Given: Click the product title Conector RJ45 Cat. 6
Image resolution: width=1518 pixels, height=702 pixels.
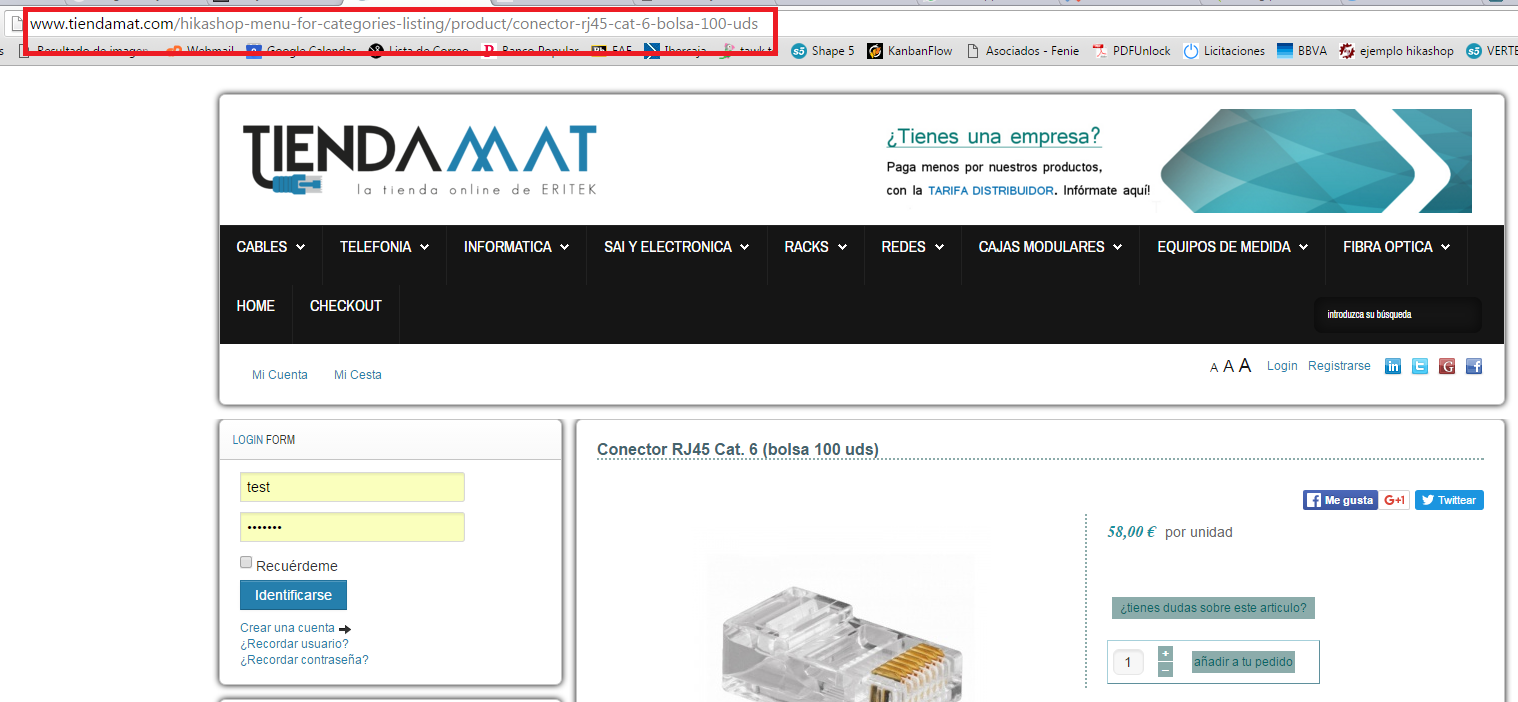Looking at the screenshot, I should [738, 450].
